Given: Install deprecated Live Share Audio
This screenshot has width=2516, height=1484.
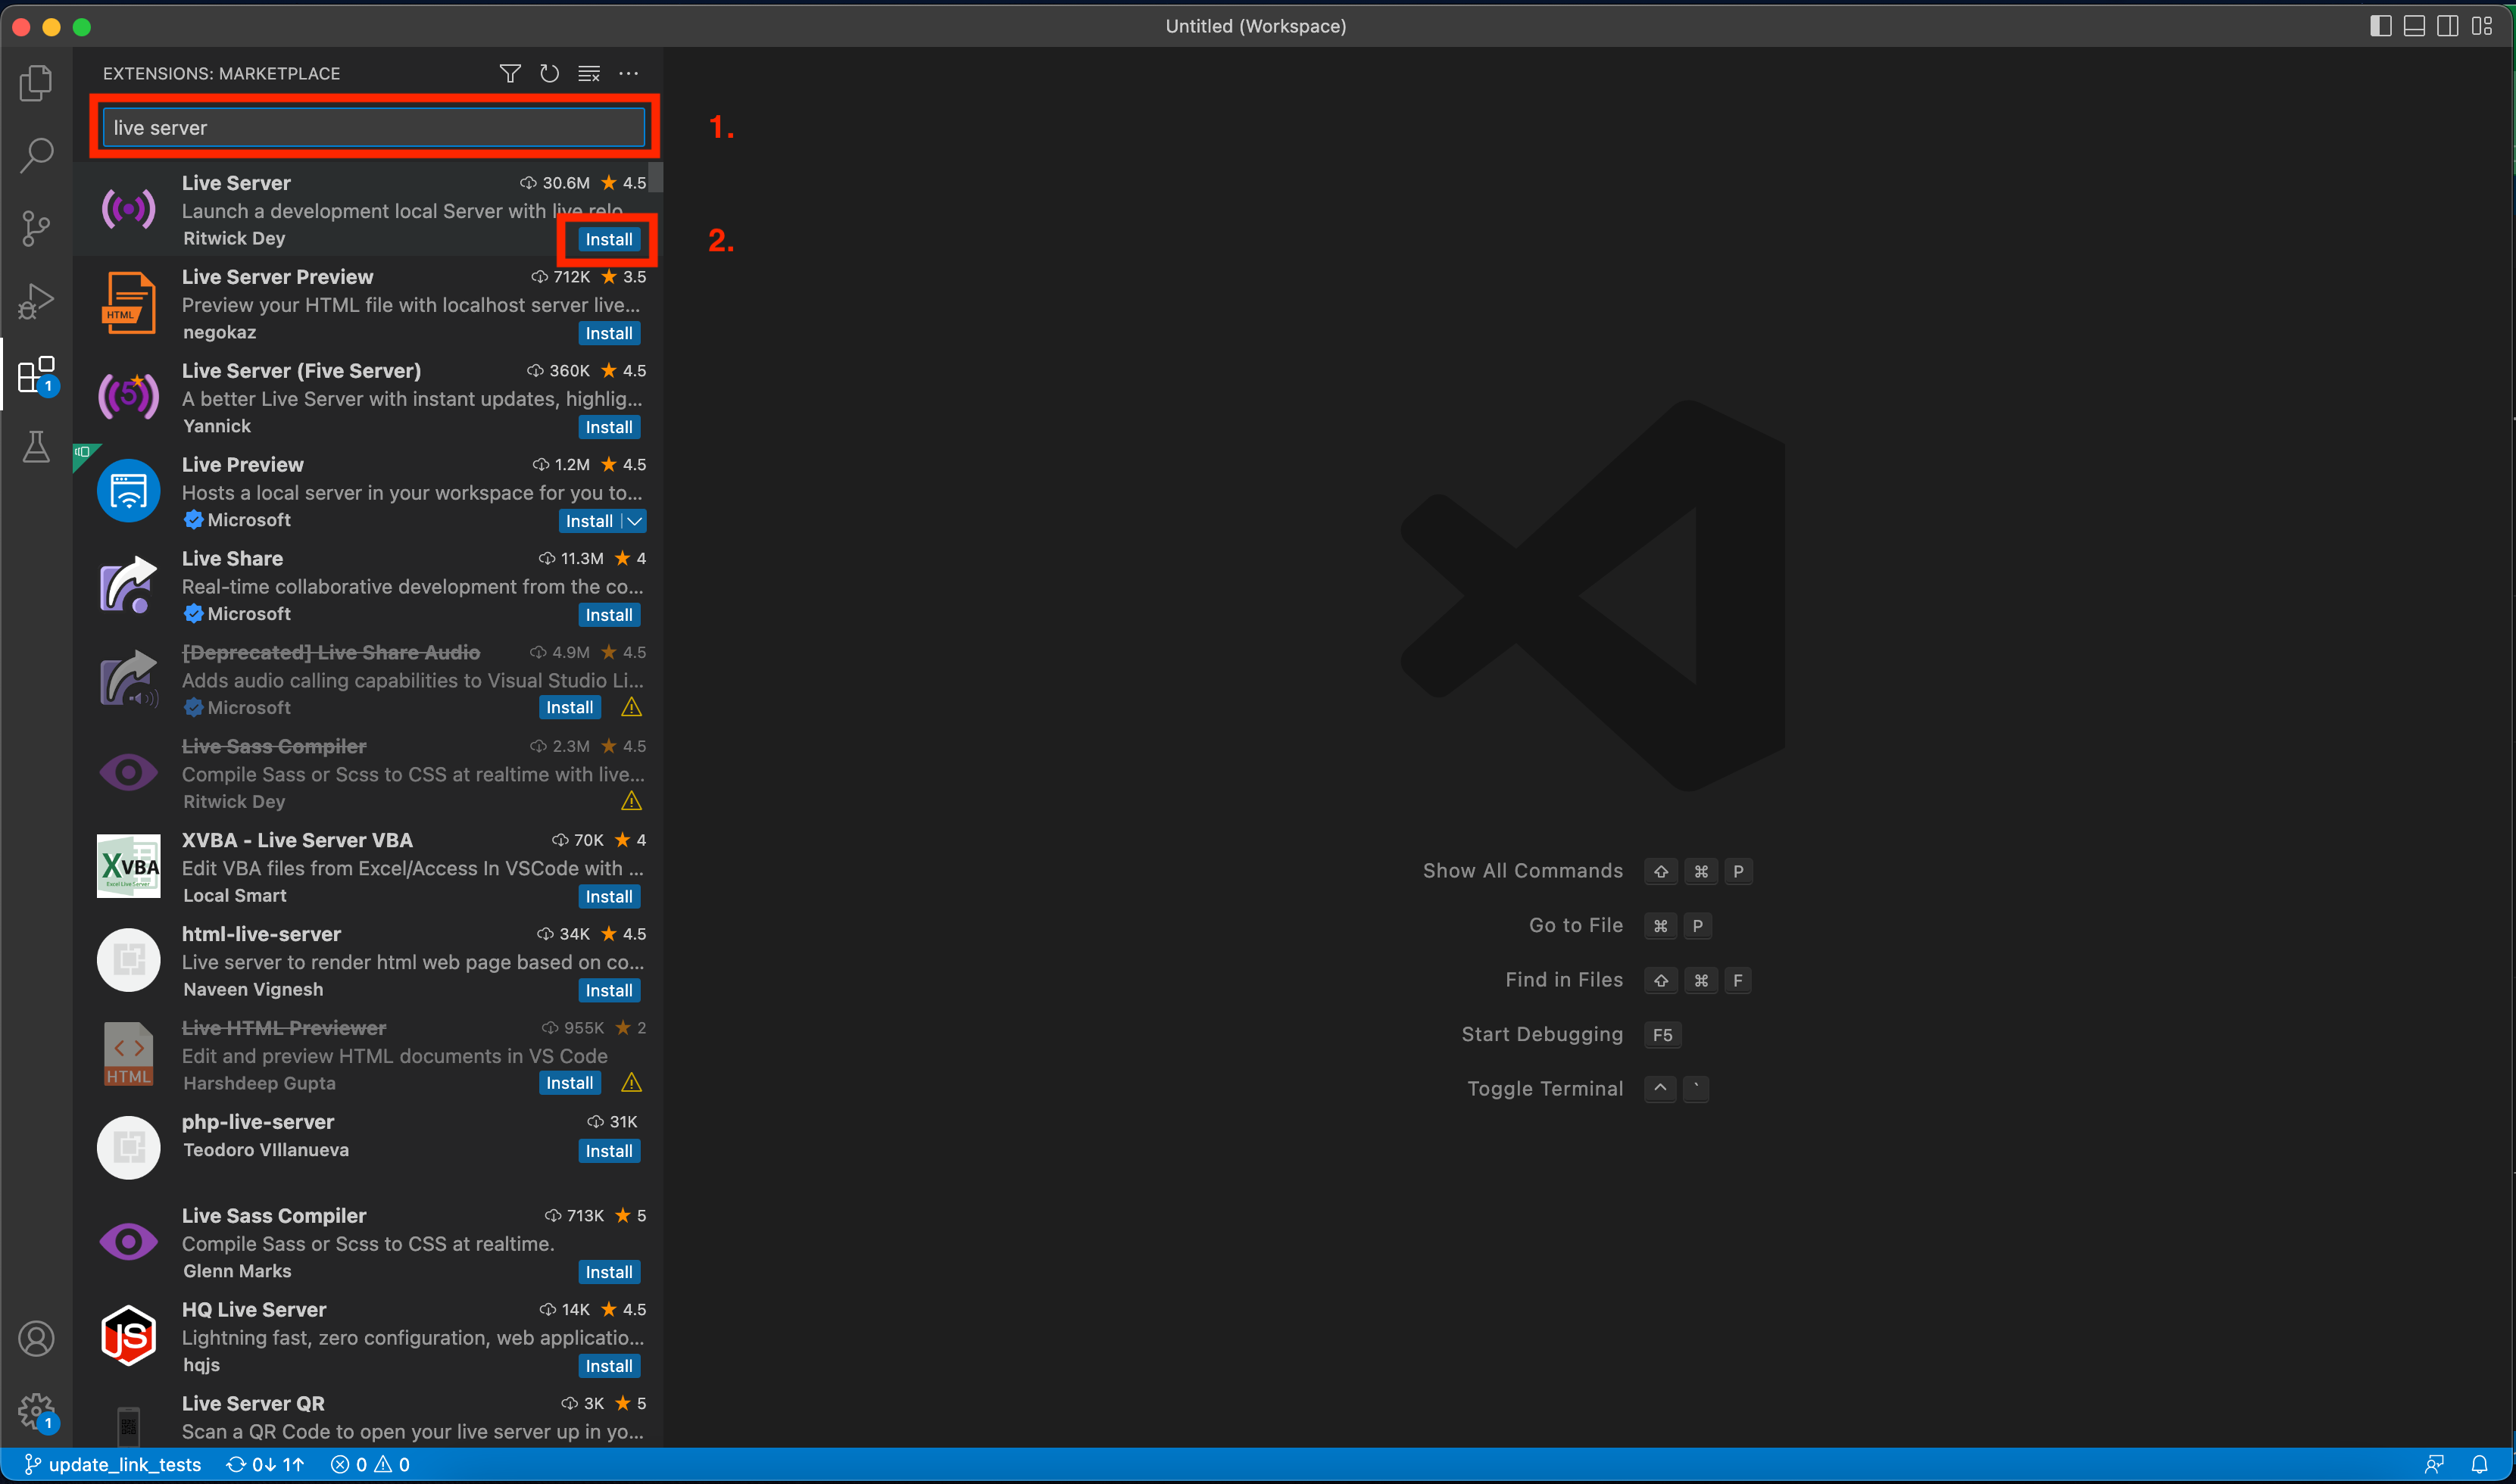Looking at the screenshot, I should [570, 707].
